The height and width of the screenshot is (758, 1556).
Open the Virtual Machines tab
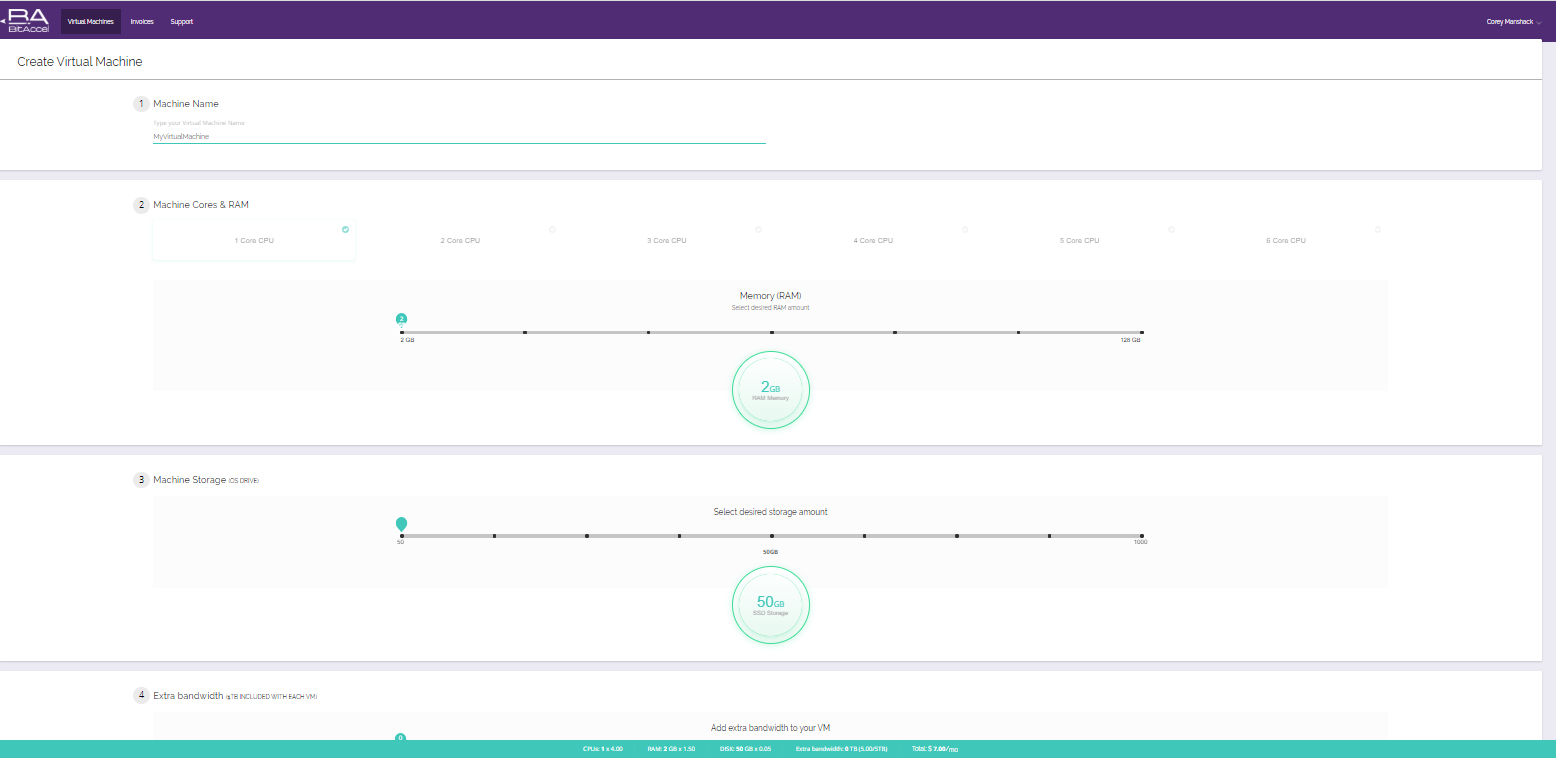point(91,21)
